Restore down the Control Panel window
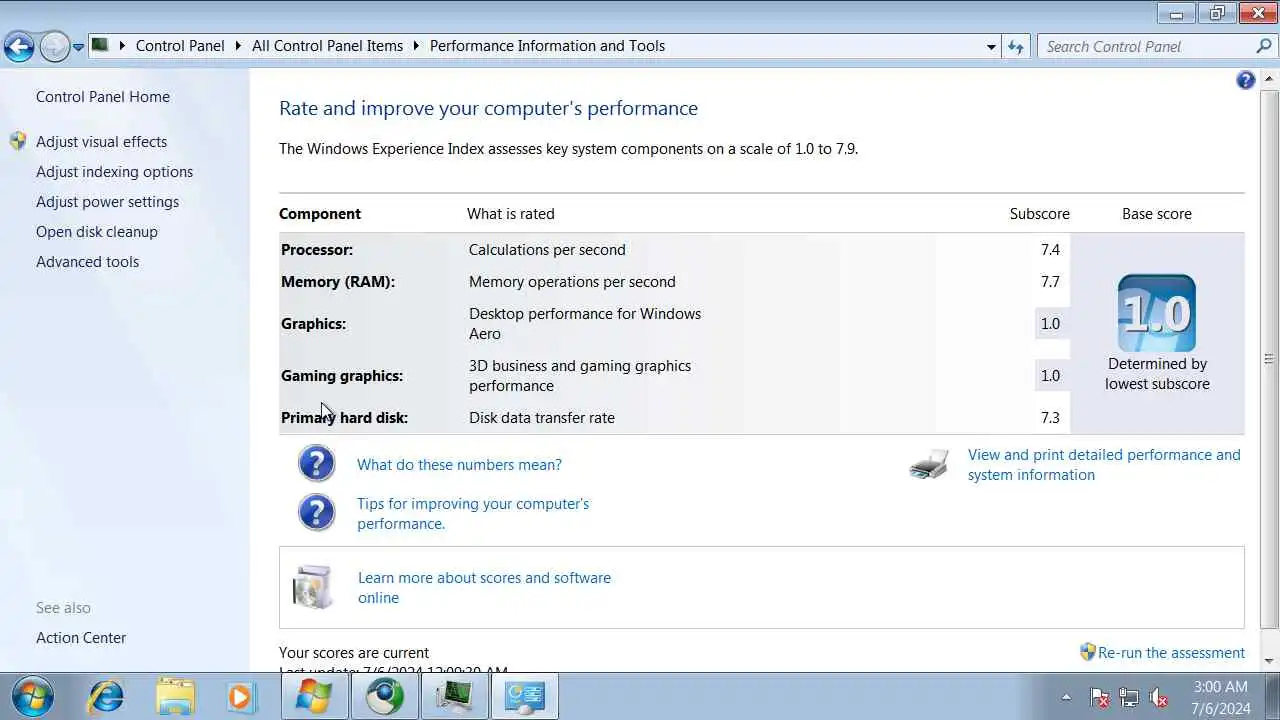This screenshot has width=1280, height=720. [x=1217, y=13]
